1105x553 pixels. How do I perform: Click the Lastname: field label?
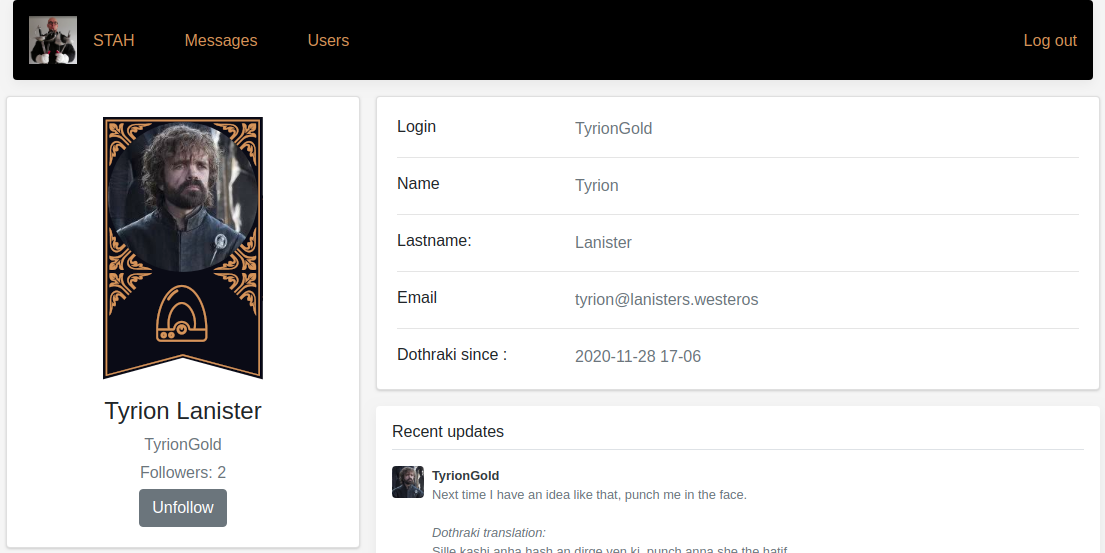point(434,240)
